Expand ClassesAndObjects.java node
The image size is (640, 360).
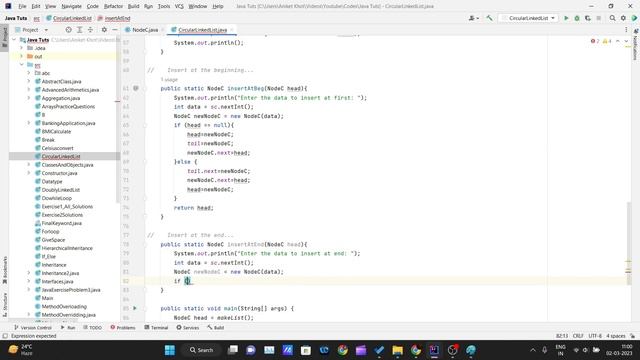click(29, 164)
